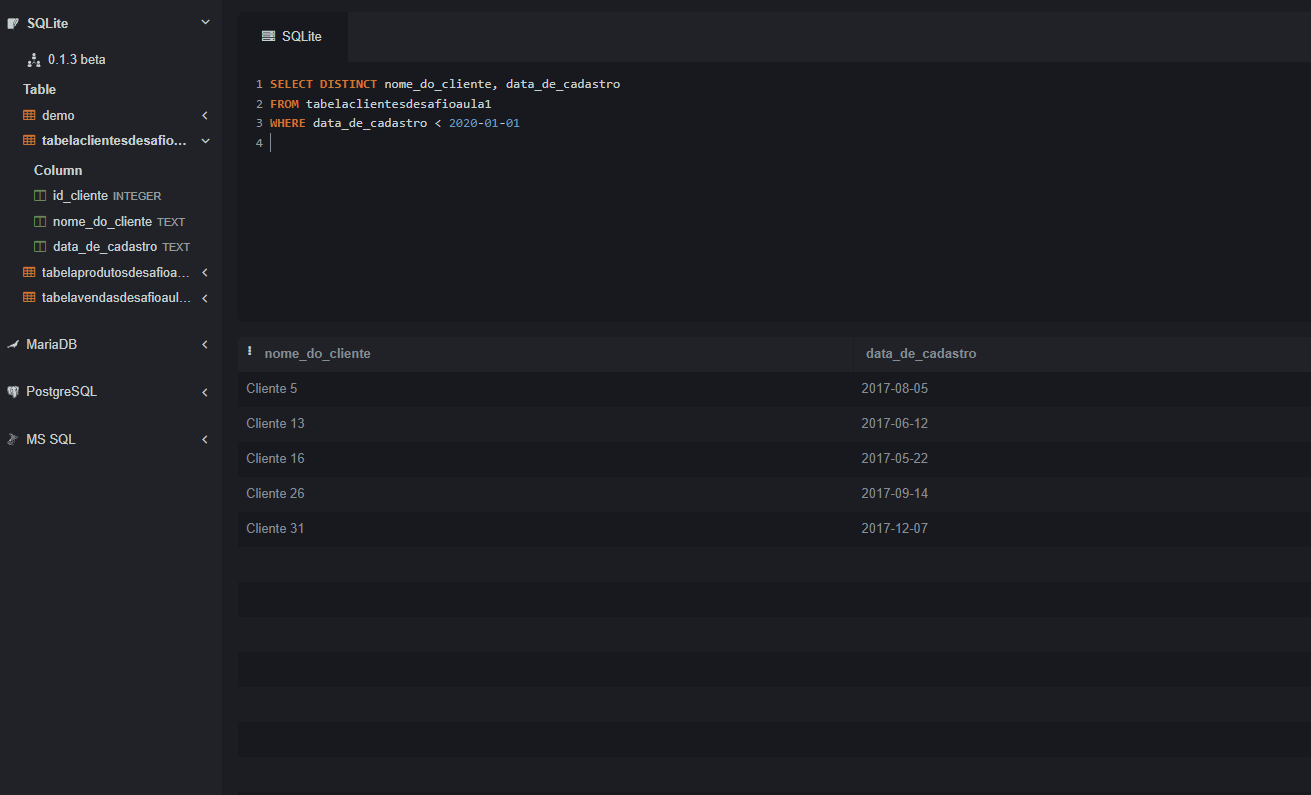
Task: Expand the demo table chevron
Action: pyautogui.click(x=205, y=116)
